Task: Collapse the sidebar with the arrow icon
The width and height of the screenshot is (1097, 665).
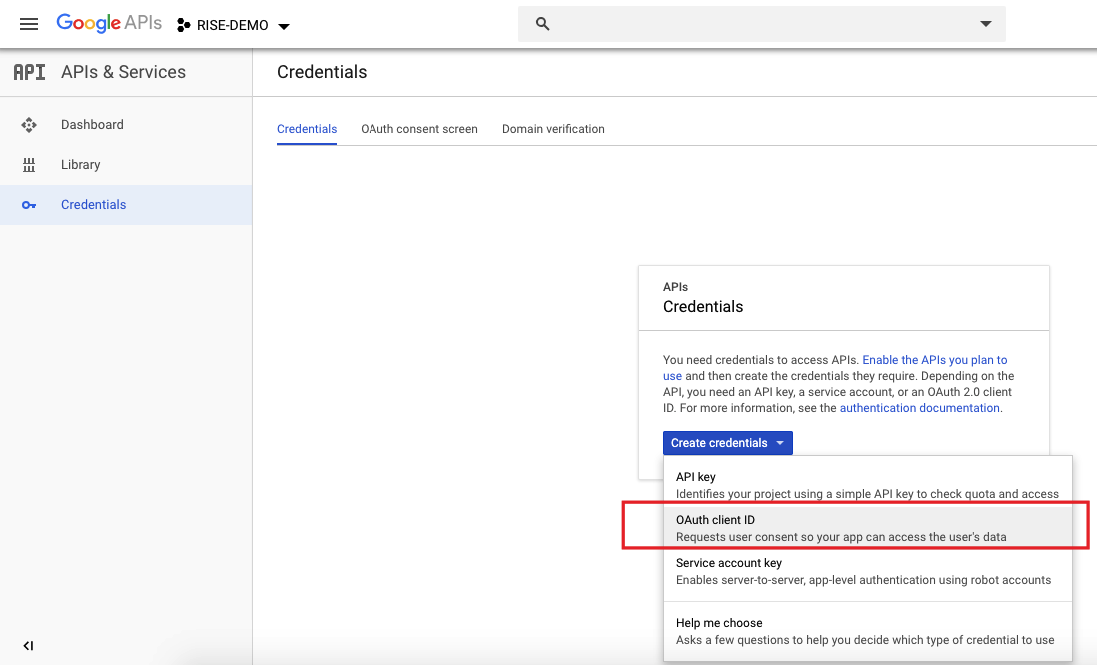Action: click(28, 645)
